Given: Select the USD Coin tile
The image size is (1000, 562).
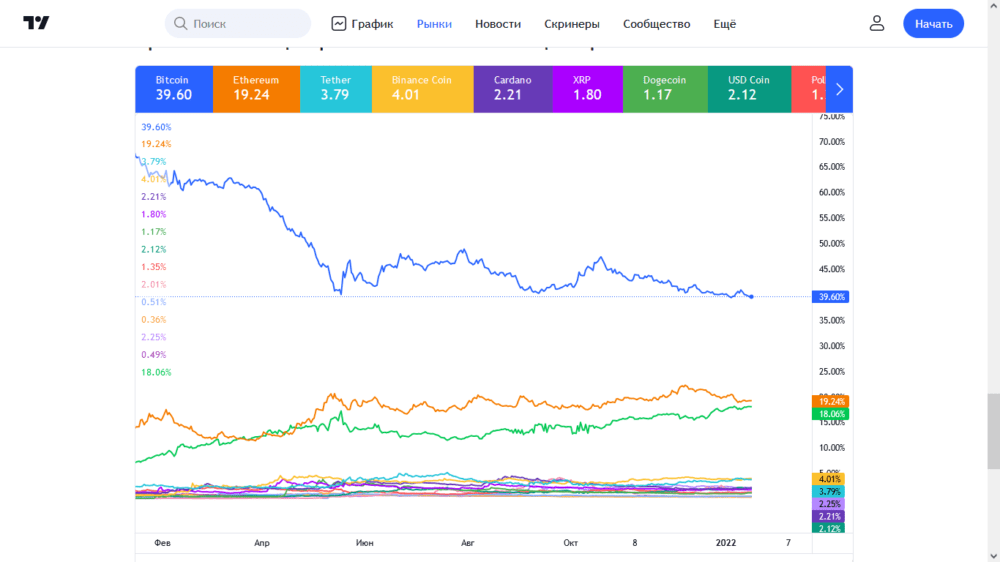Looking at the screenshot, I should 748,89.
